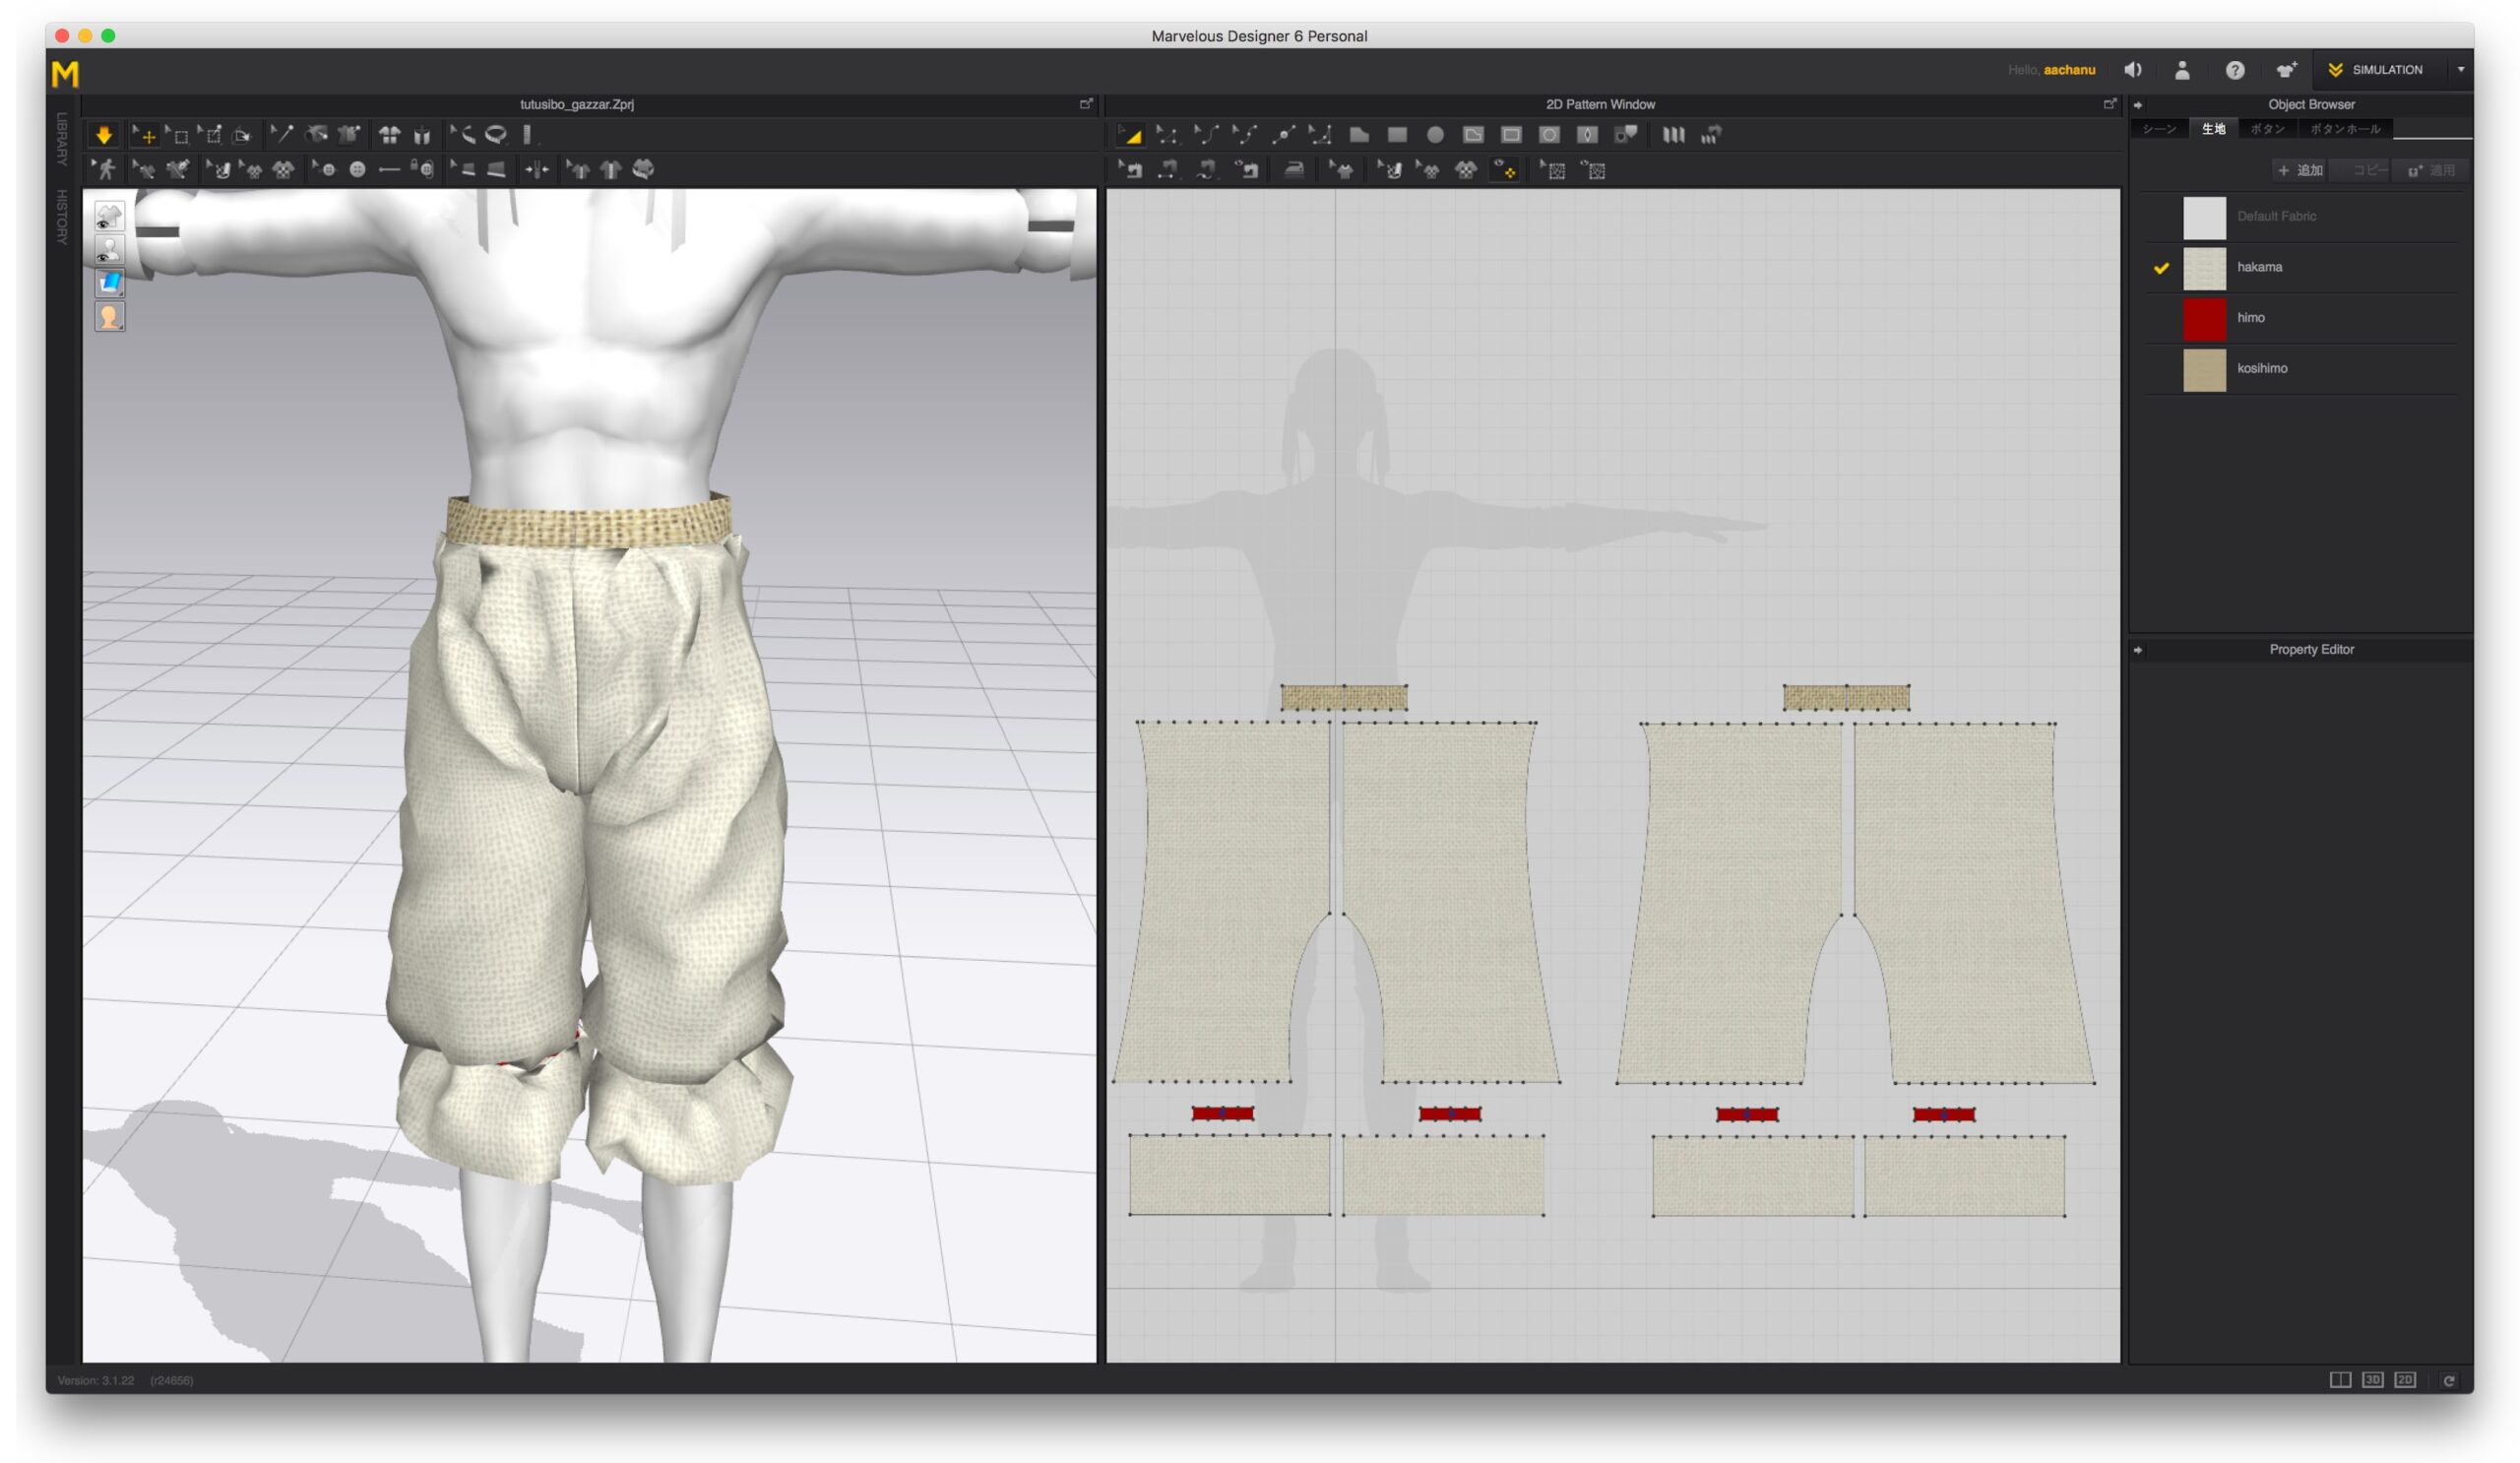2520x1463 pixels.
Task: Switch to the シーン tab
Action: click(2159, 129)
